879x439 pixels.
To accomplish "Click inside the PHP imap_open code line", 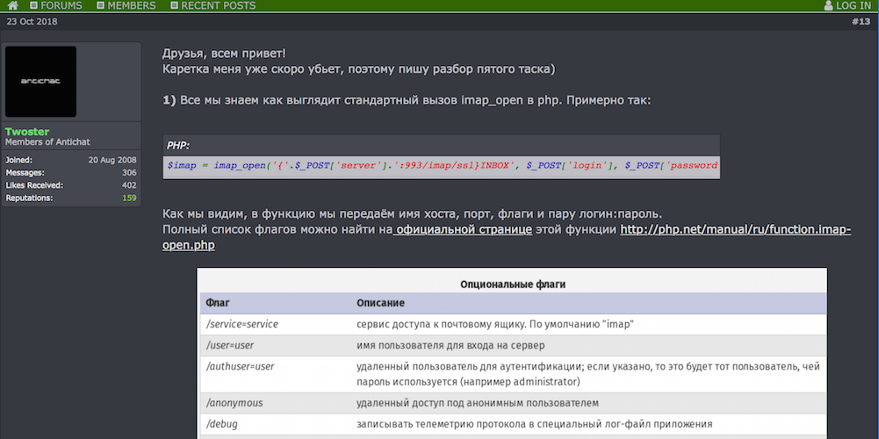I will (x=441, y=166).
